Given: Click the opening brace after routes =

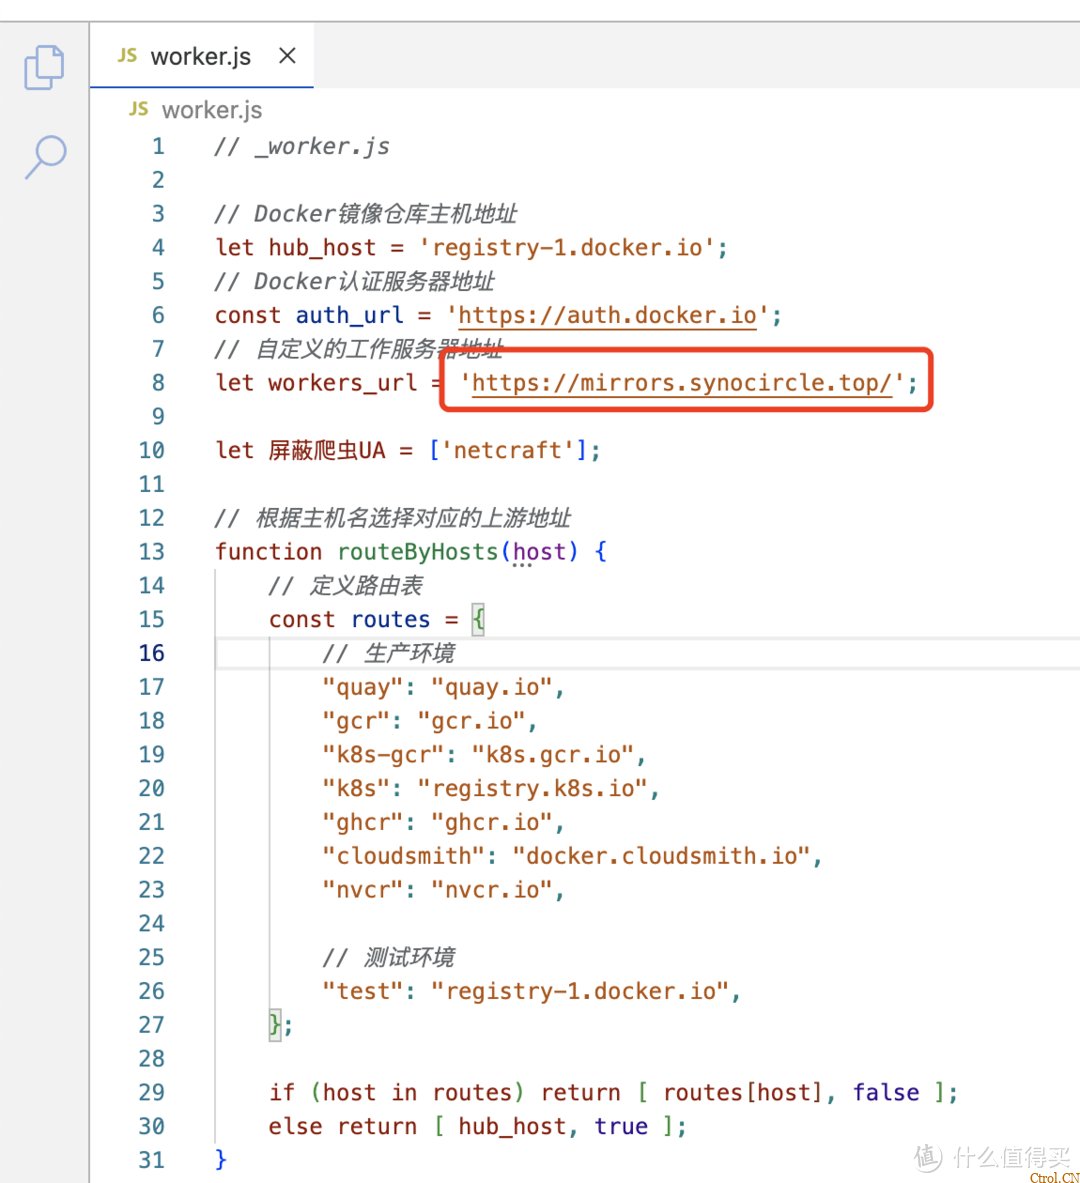Looking at the screenshot, I should pos(479,619).
